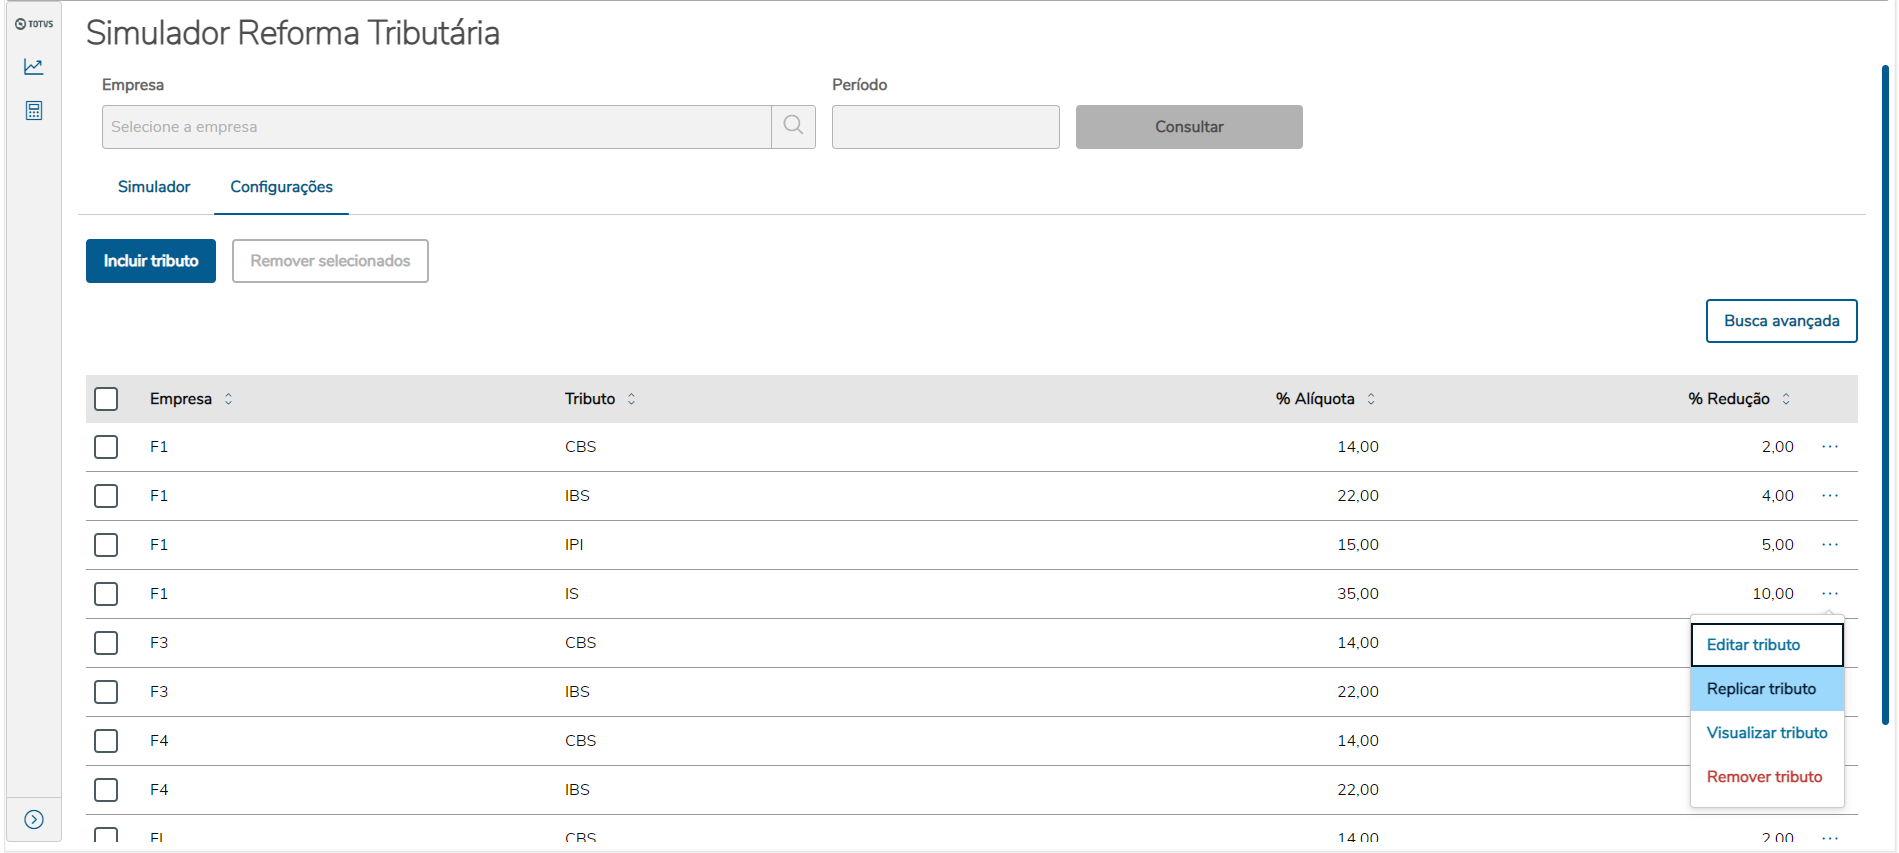Choose Replicar tributo from context menu
Image resolution: width=1899 pixels, height=853 pixels.
click(1761, 689)
